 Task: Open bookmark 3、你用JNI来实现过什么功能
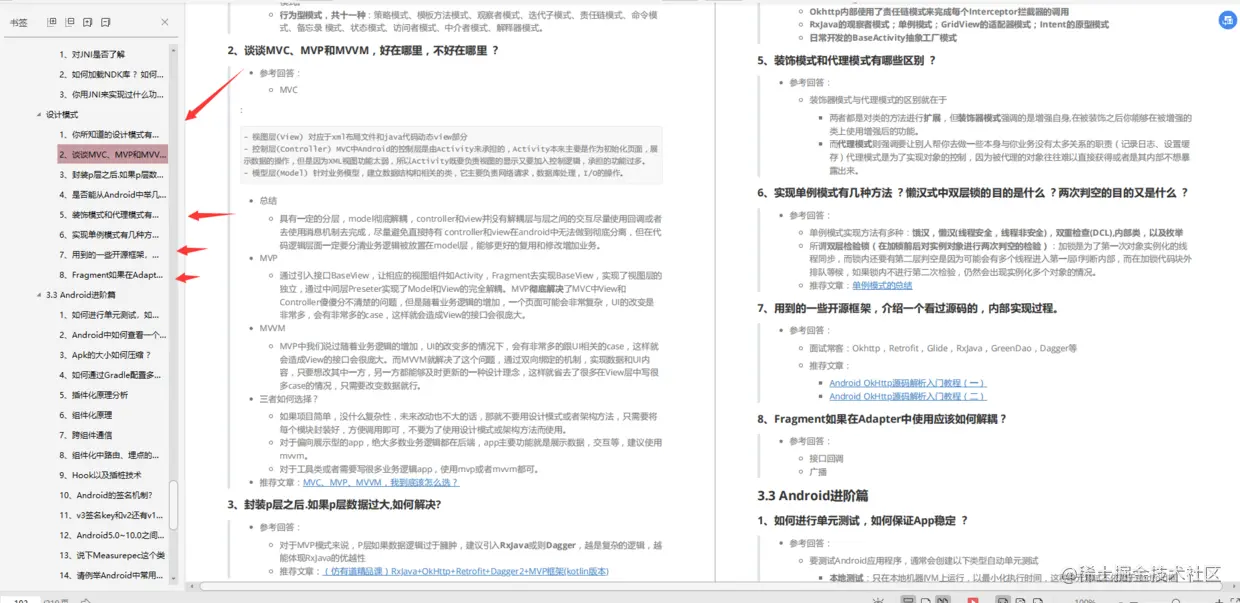(x=113, y=94)
